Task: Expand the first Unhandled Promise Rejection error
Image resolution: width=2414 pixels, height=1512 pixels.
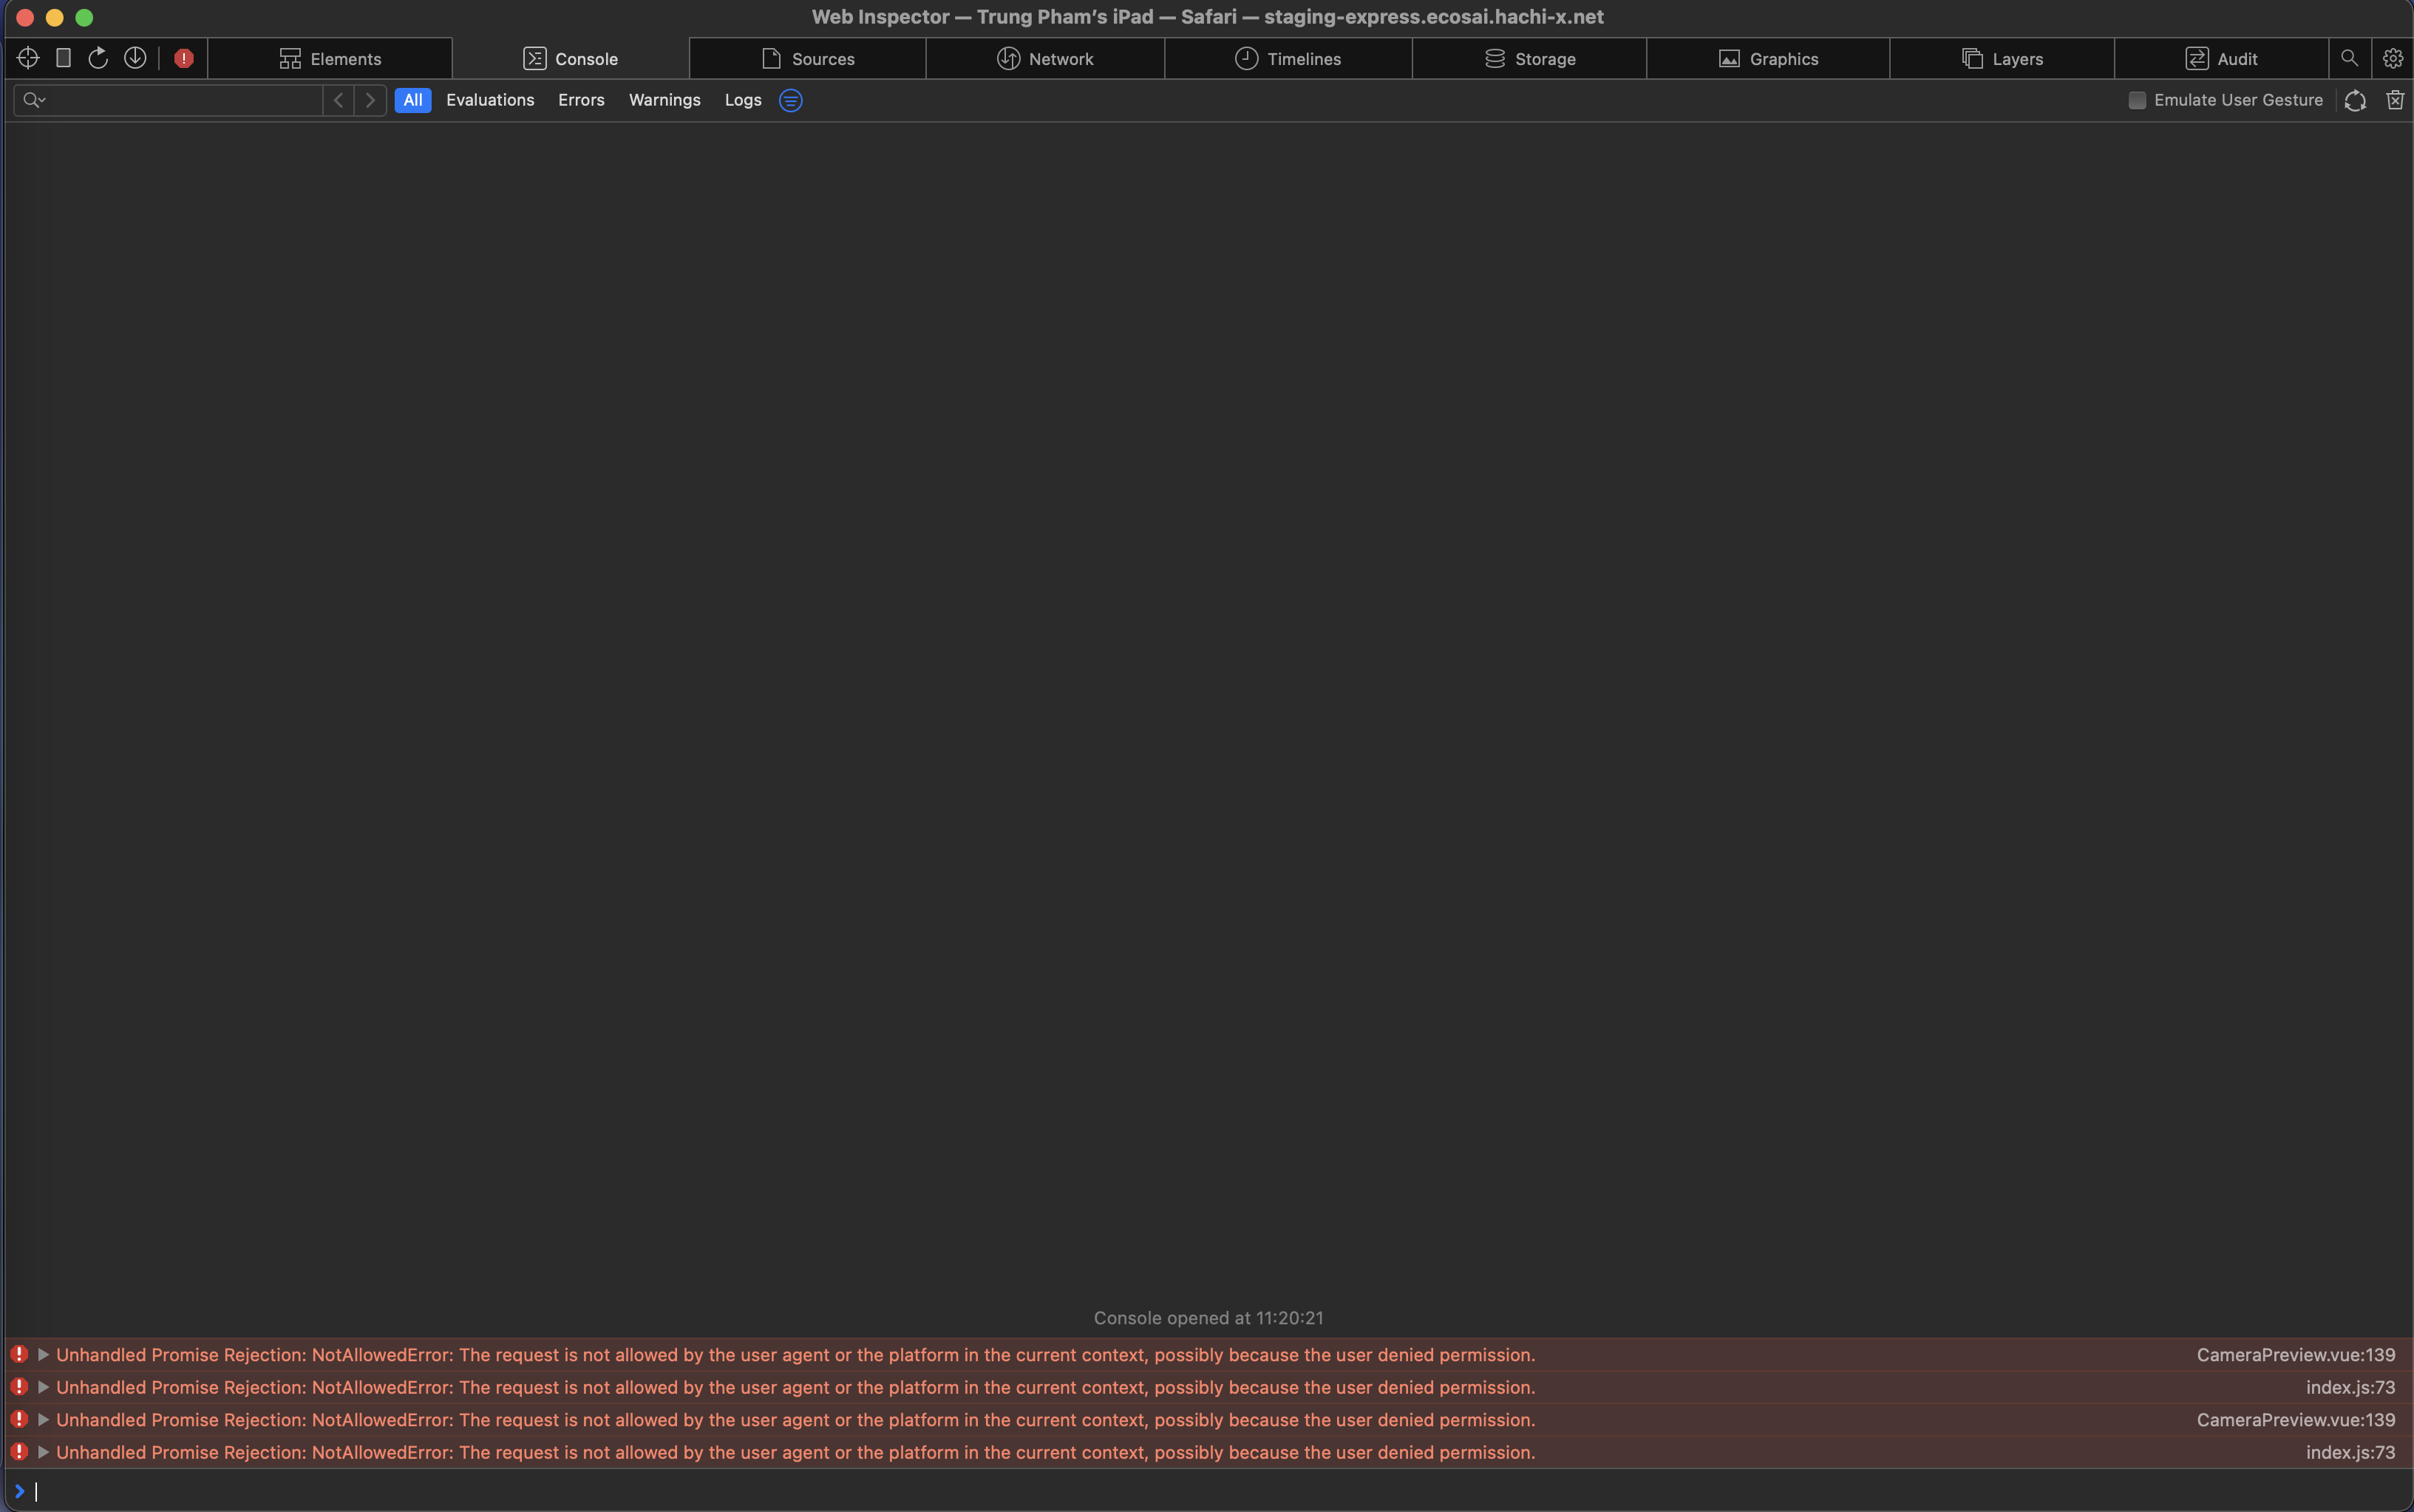Action: [43, 1354]
